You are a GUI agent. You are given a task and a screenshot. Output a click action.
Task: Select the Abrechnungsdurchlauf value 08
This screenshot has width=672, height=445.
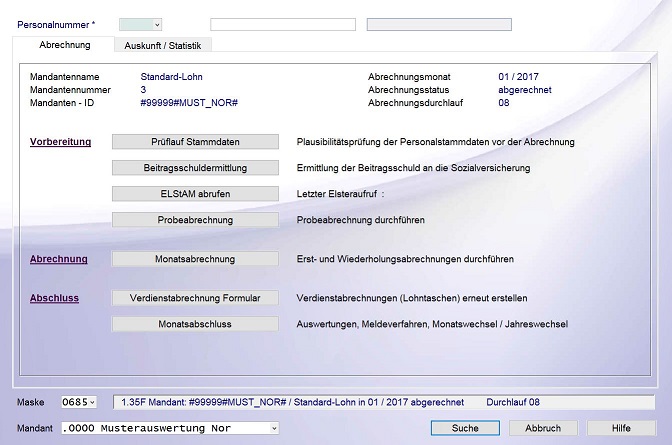(504, 103)
